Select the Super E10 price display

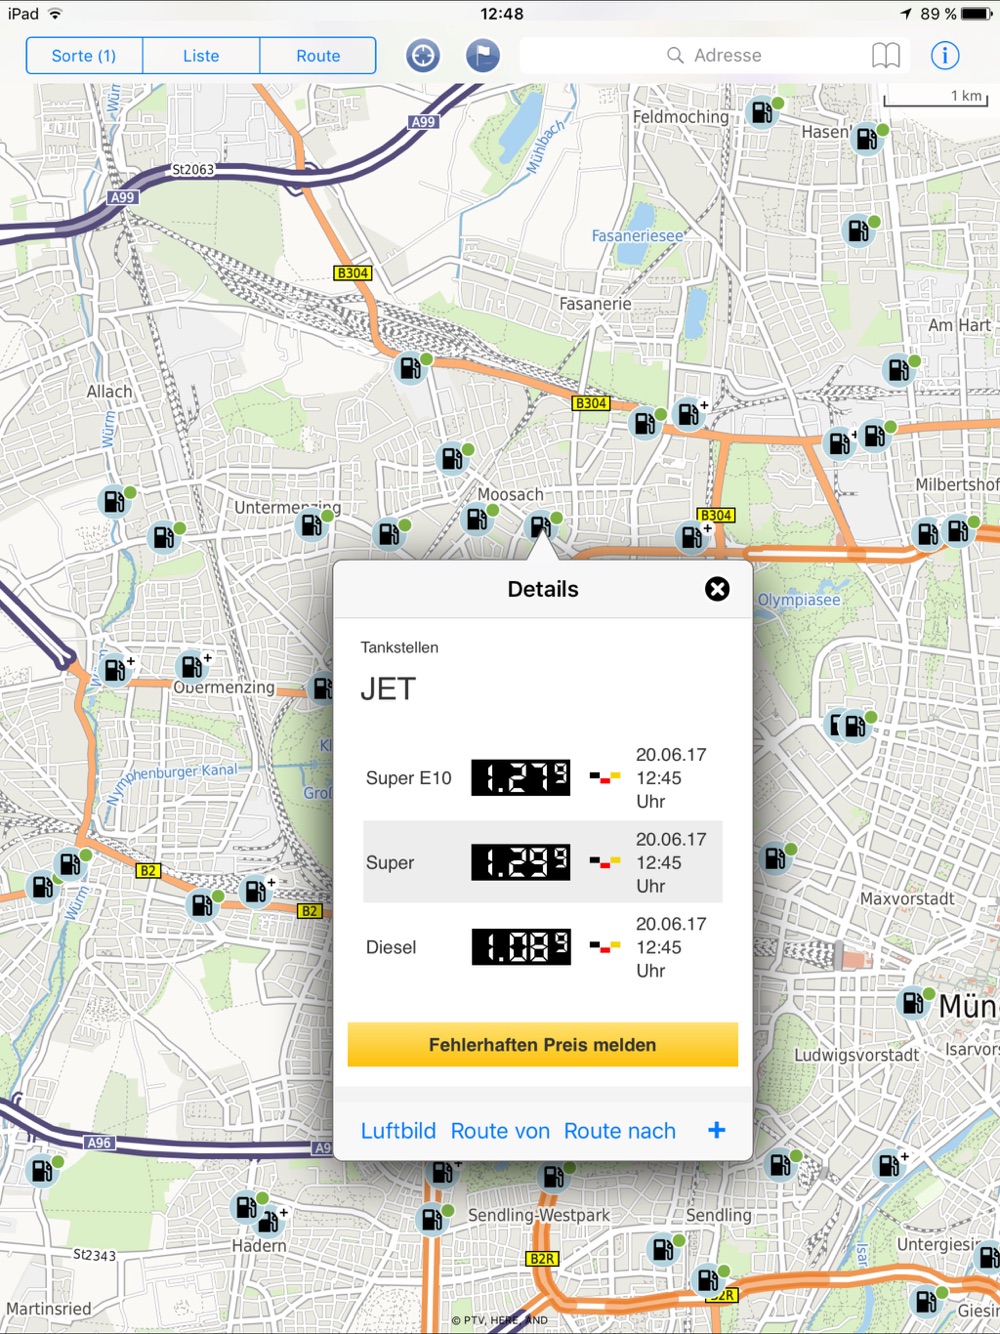pos(521,778)
